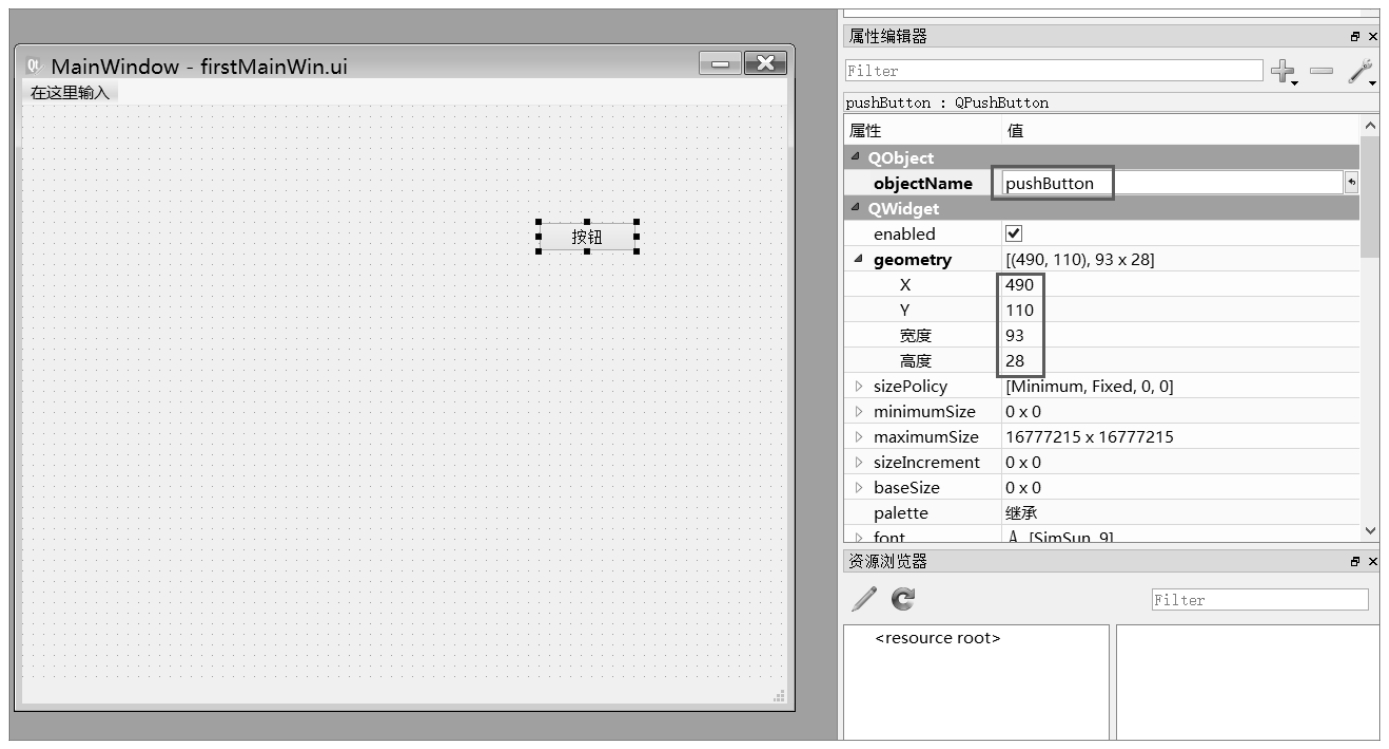The image size is (1389, 749).
Task: Click the edit resources pencil icon
Action: point(864,599)
